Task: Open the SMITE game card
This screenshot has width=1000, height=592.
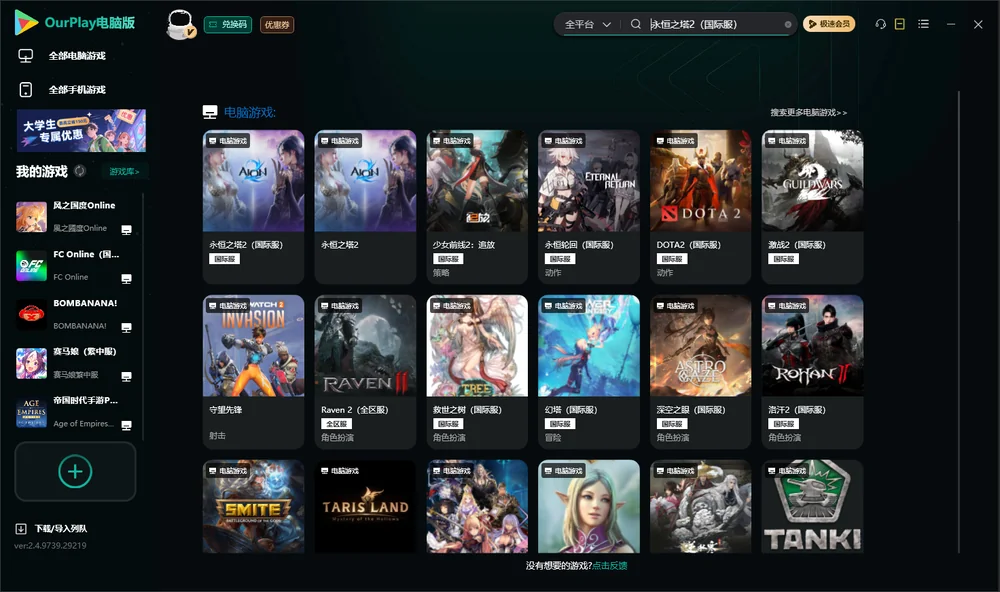Action: [253, 507]
